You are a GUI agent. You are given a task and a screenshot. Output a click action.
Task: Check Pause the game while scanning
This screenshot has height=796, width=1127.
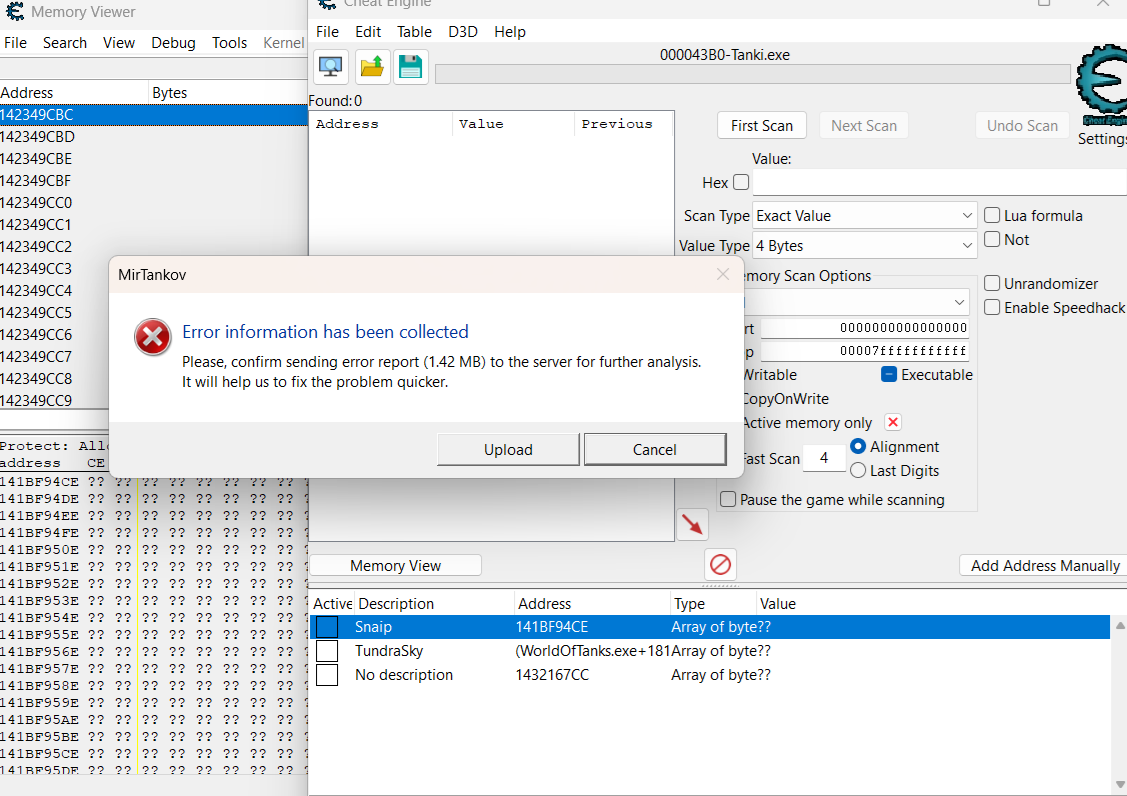tap(728, 499)
